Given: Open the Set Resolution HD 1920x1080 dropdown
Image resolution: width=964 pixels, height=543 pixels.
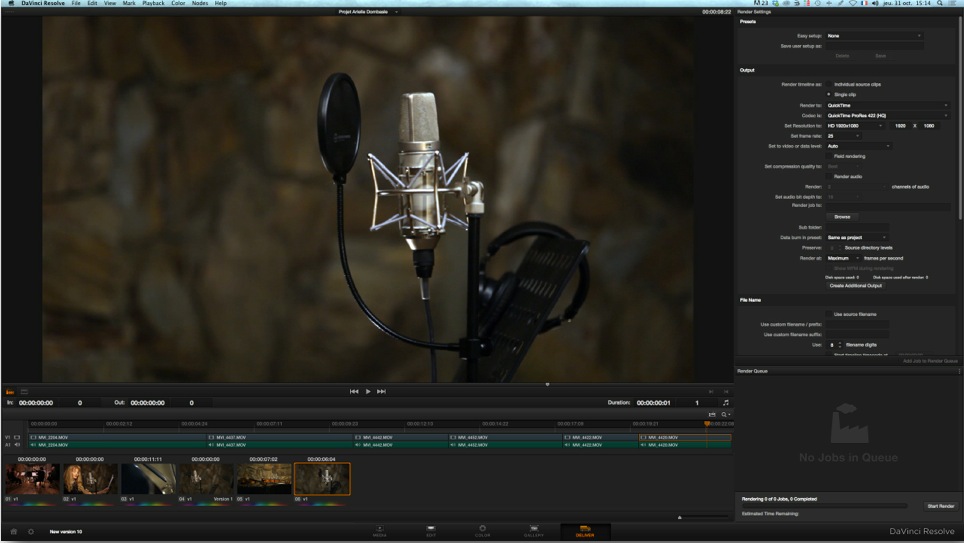Looking at the screenshot, I should coord(855,125).
